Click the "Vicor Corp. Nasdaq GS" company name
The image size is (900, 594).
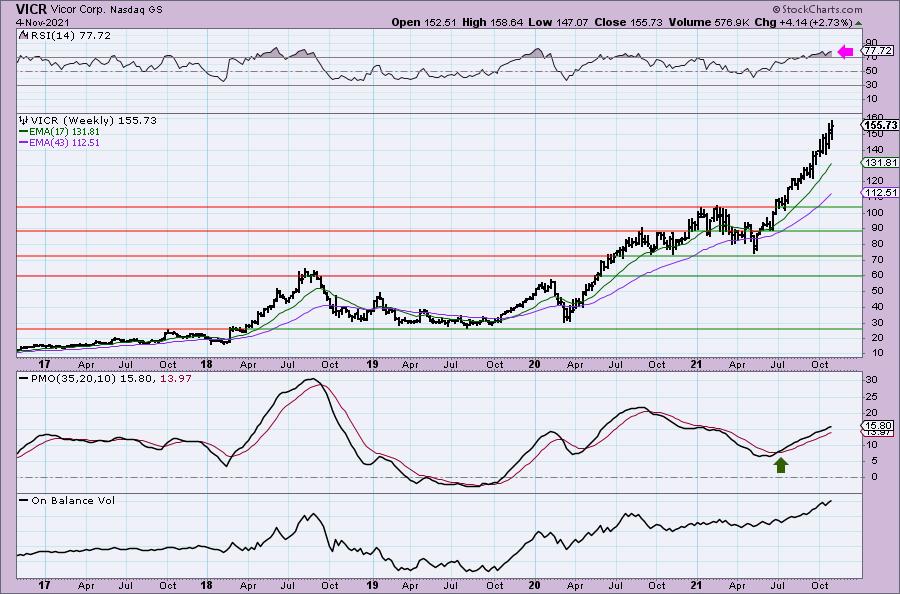click(106, 10)
